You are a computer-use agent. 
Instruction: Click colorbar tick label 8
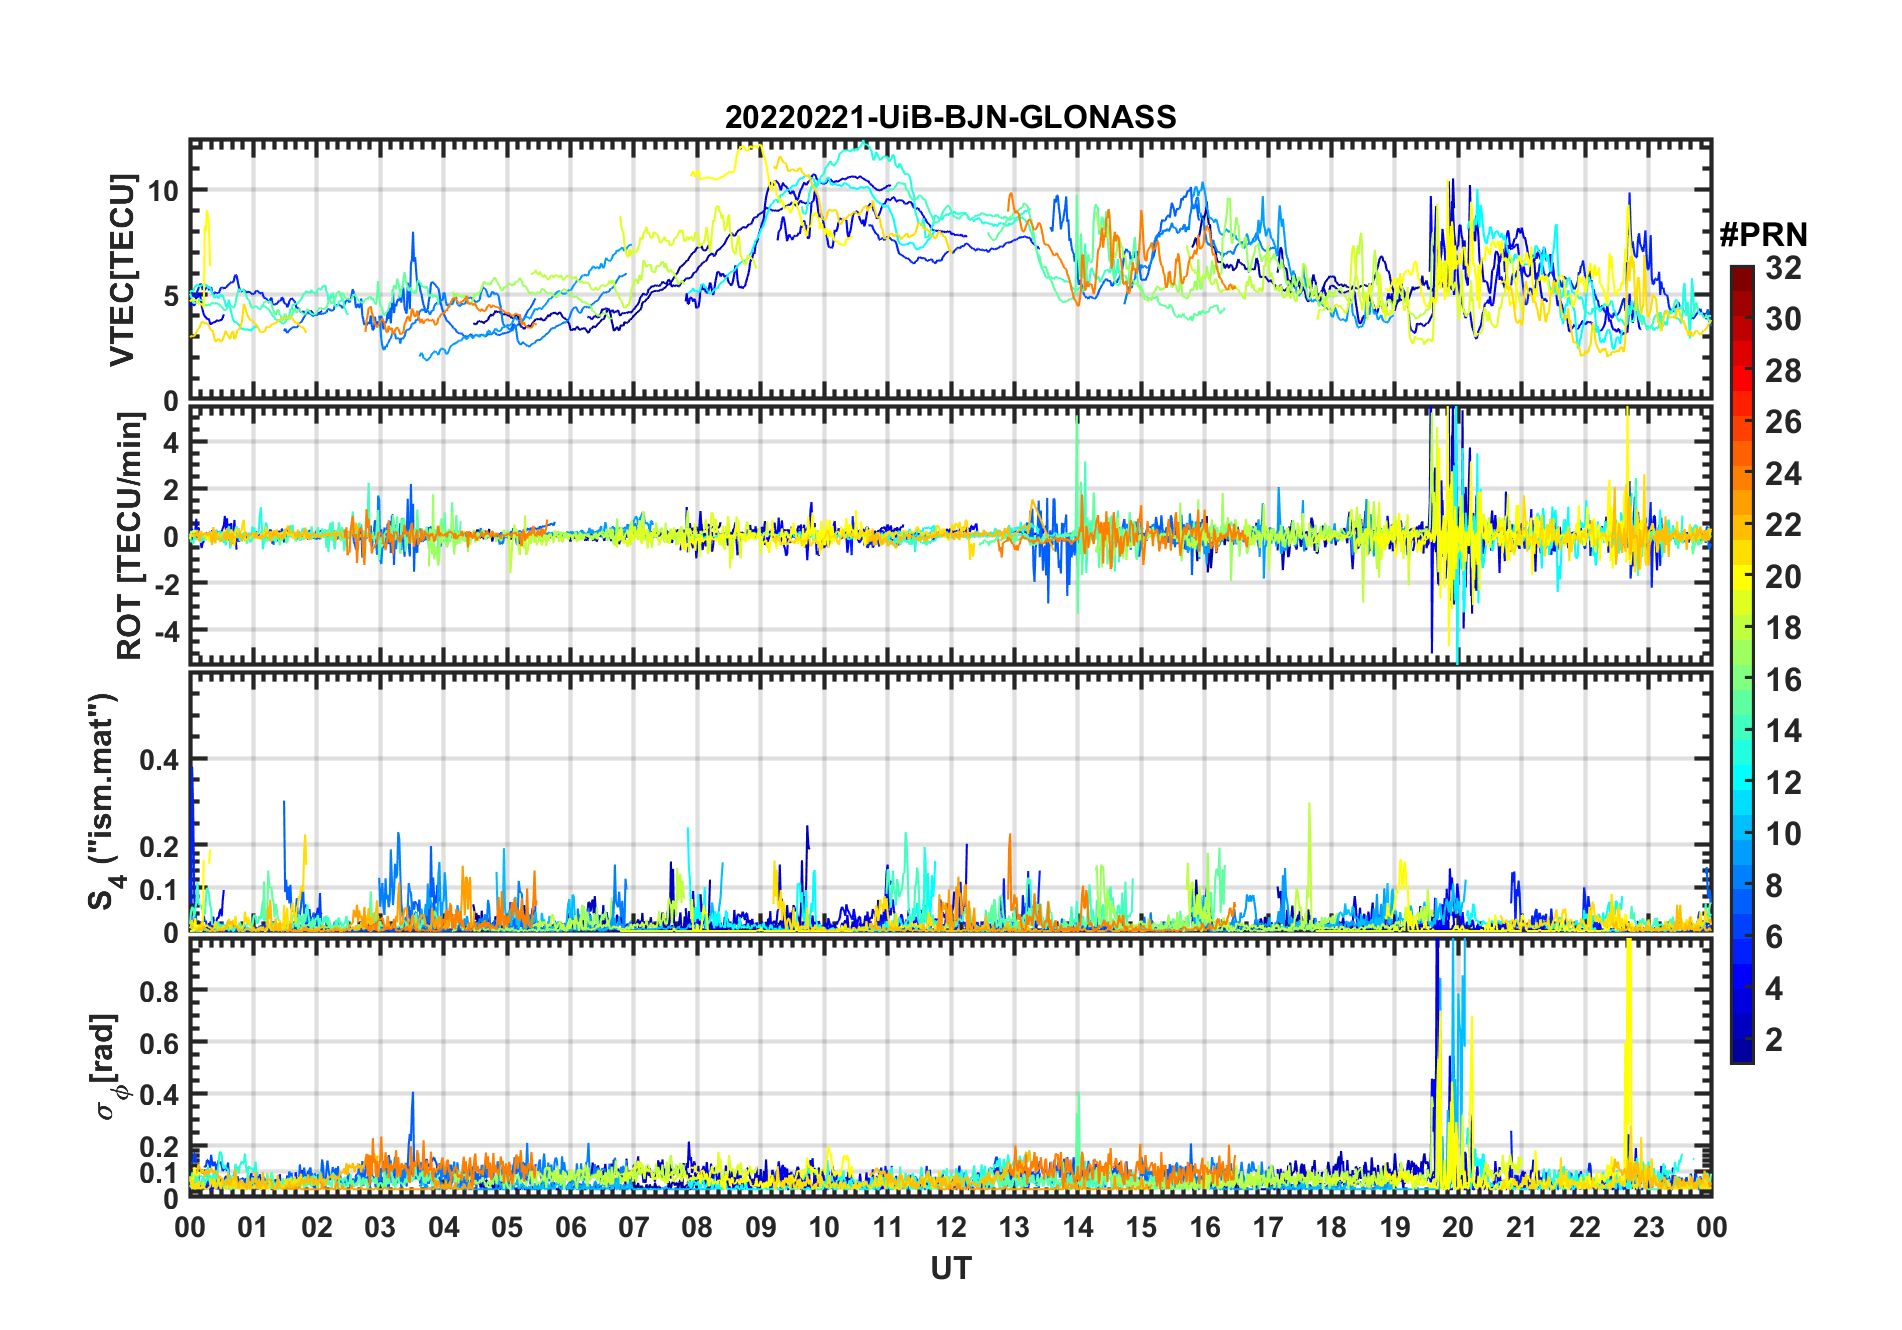[1774, 886]
